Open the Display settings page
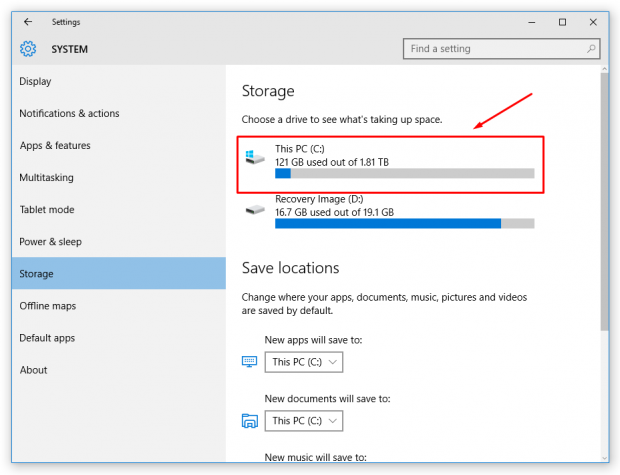 (x=36, y=82)
